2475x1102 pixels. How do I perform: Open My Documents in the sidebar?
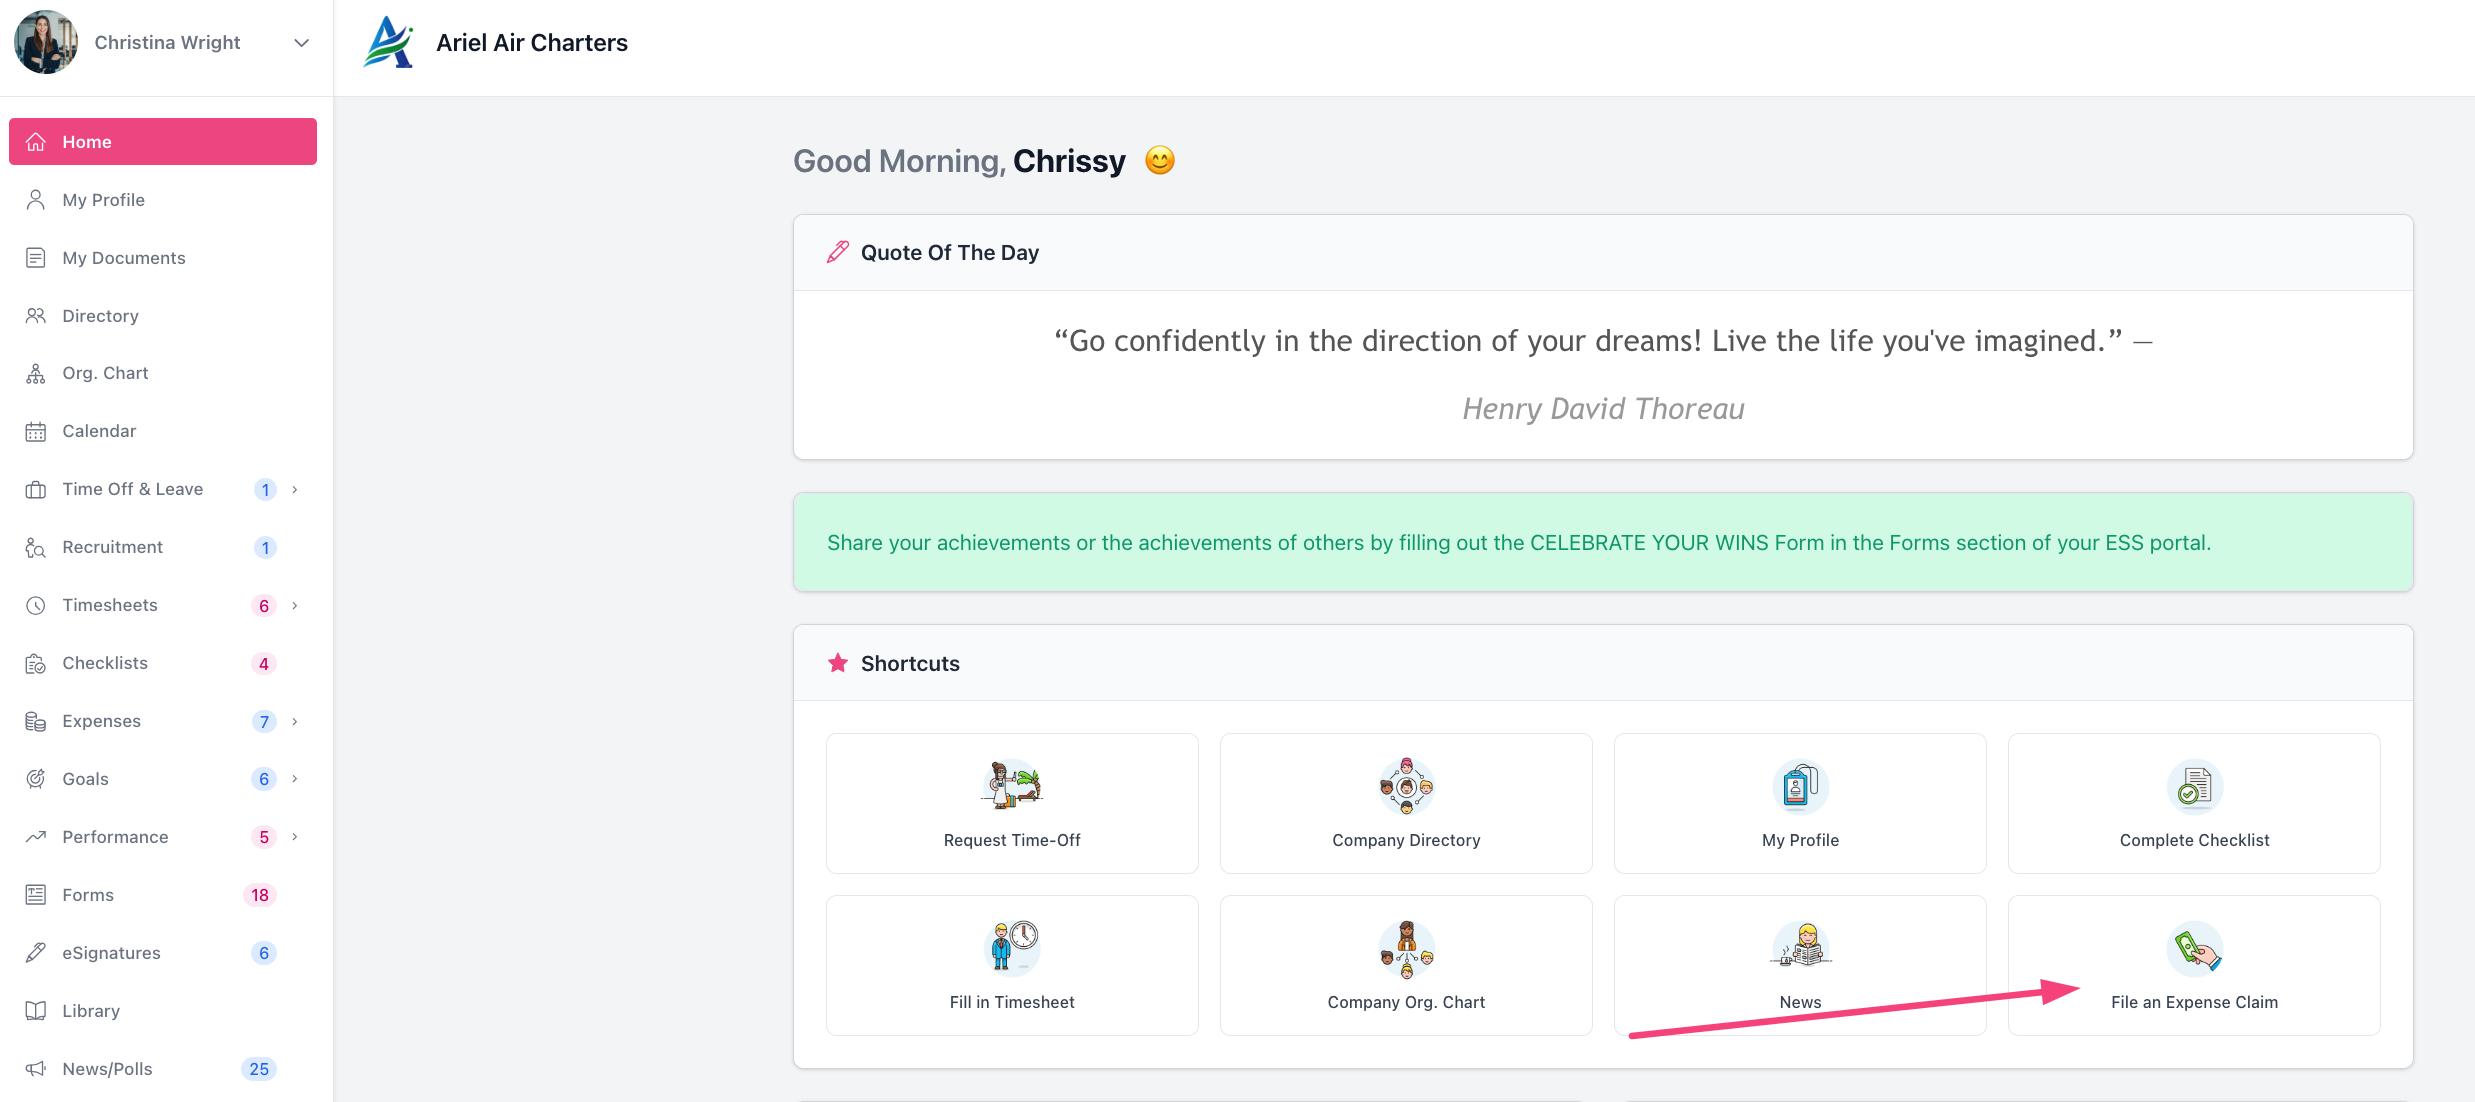click(x=123, y=258)
